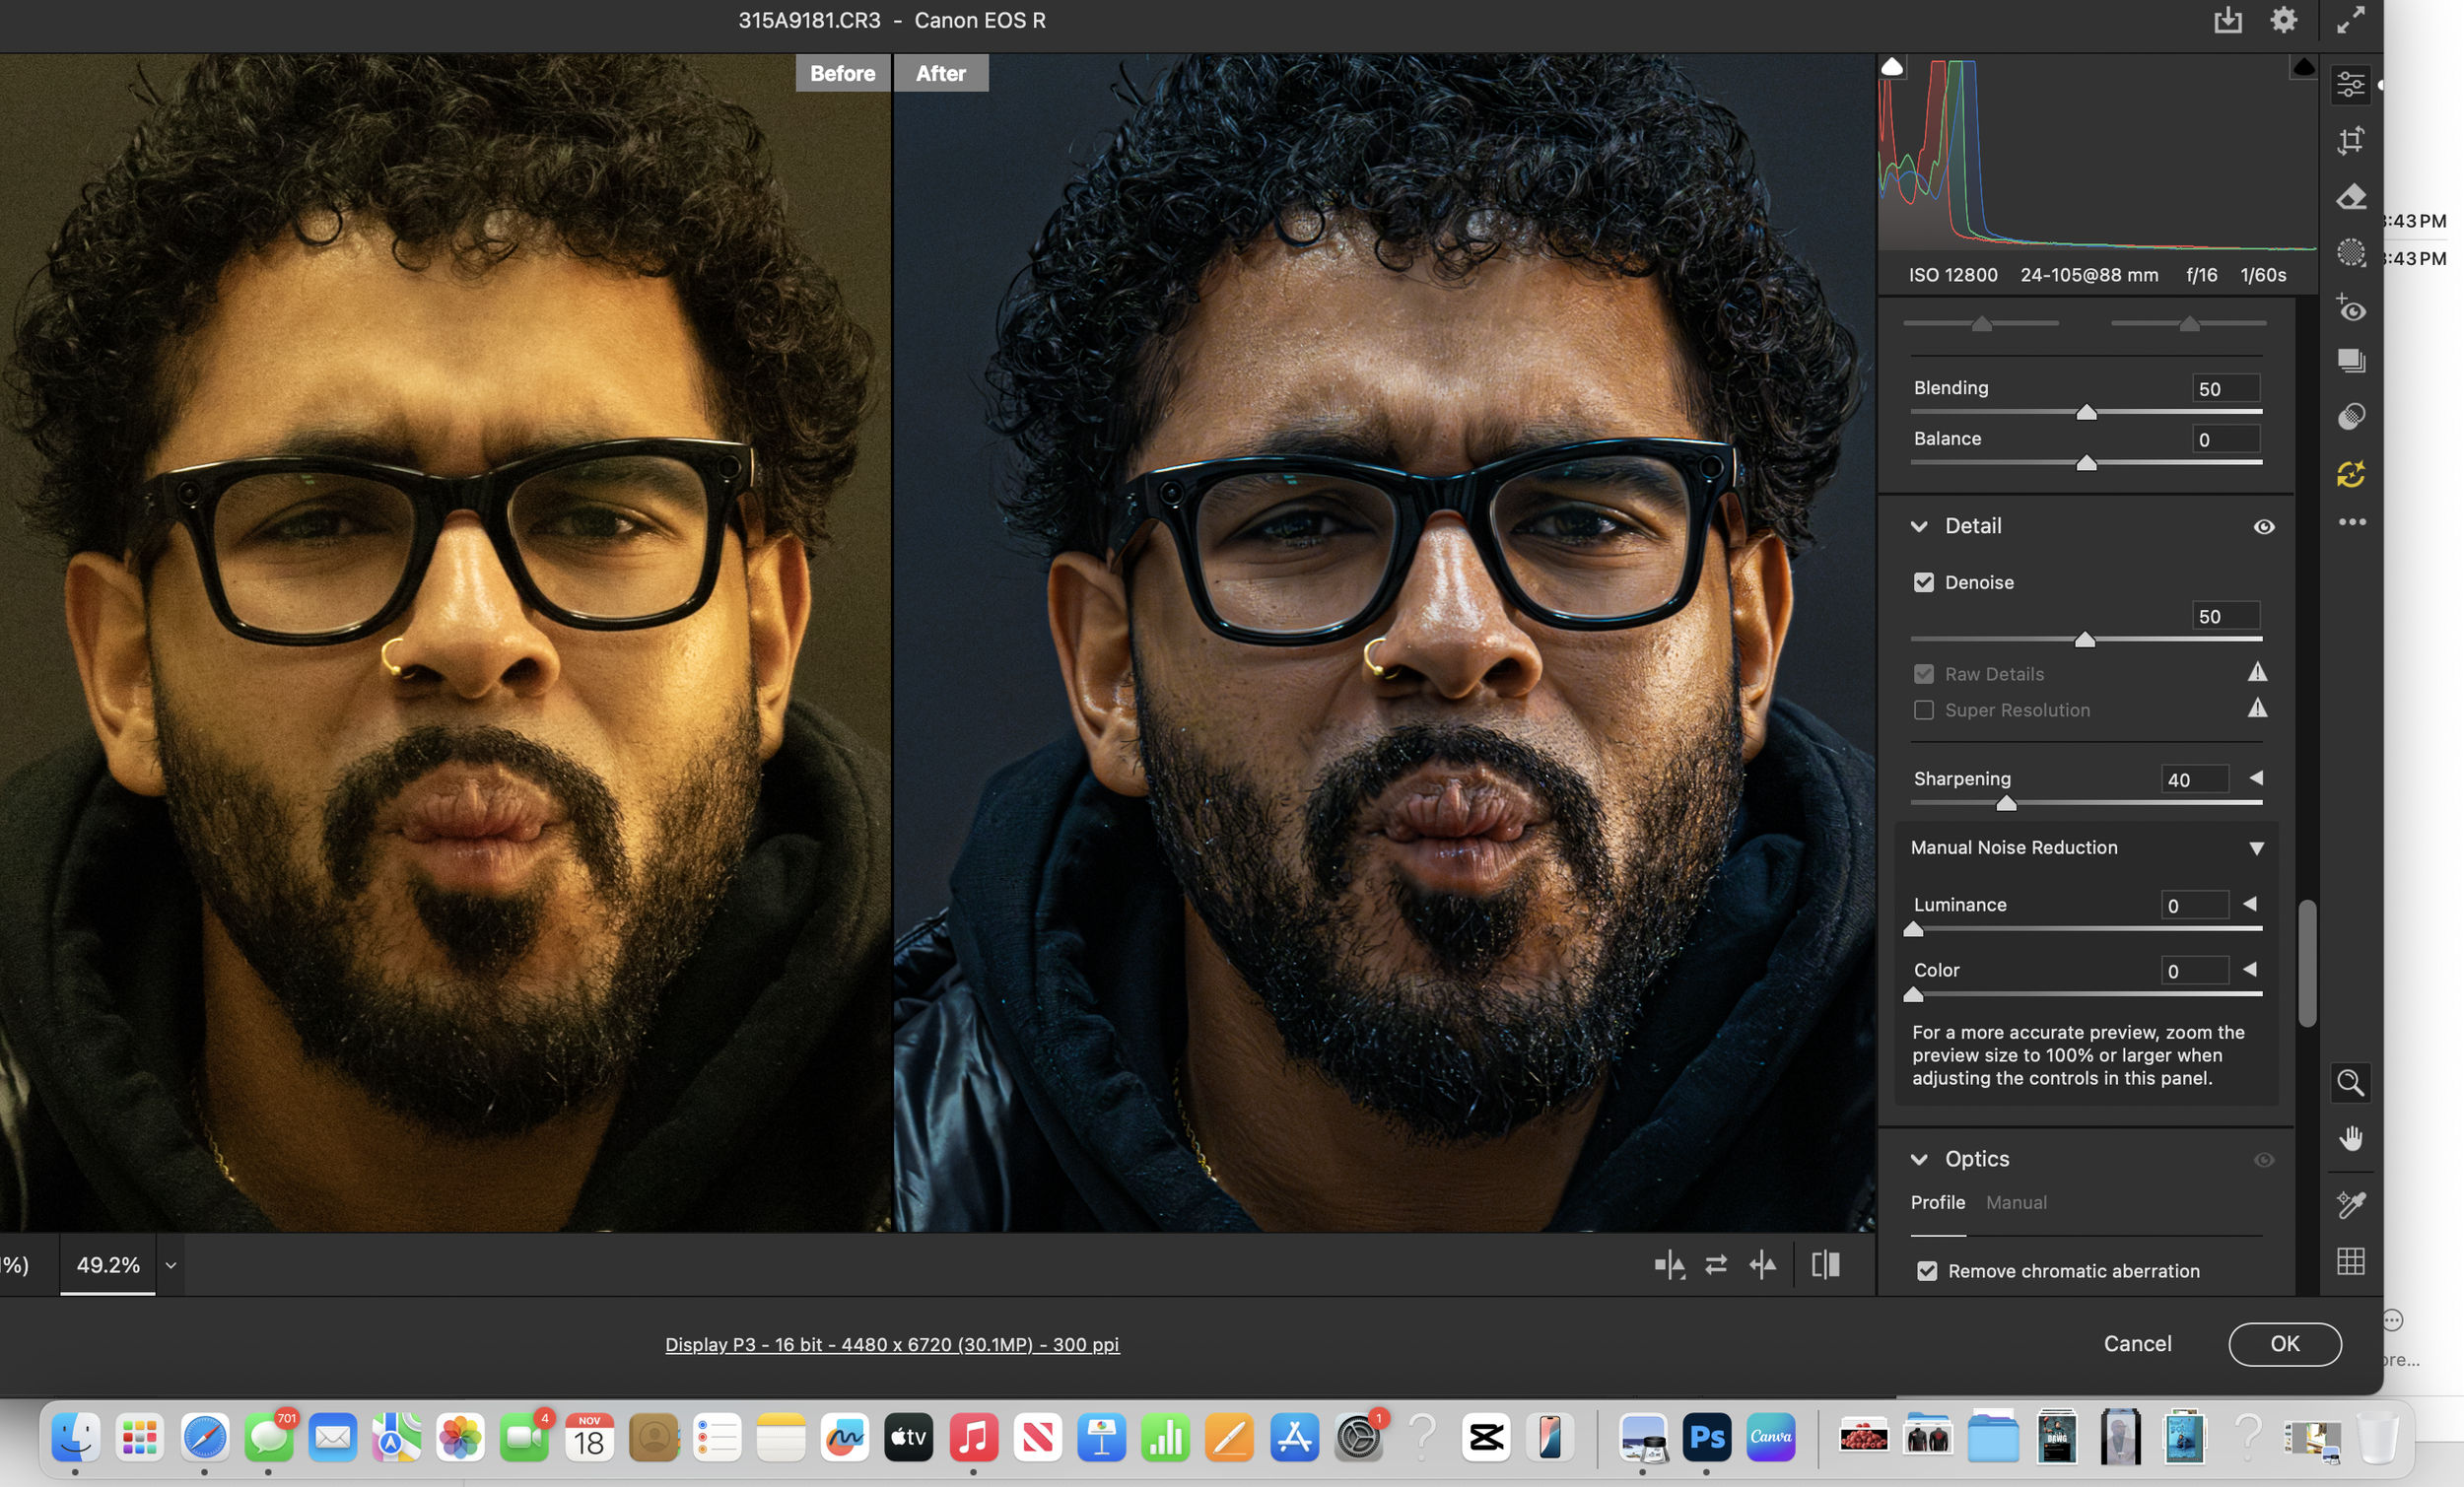
Task: Open Photoshop from the Dock
Action: (1706, 1437)
